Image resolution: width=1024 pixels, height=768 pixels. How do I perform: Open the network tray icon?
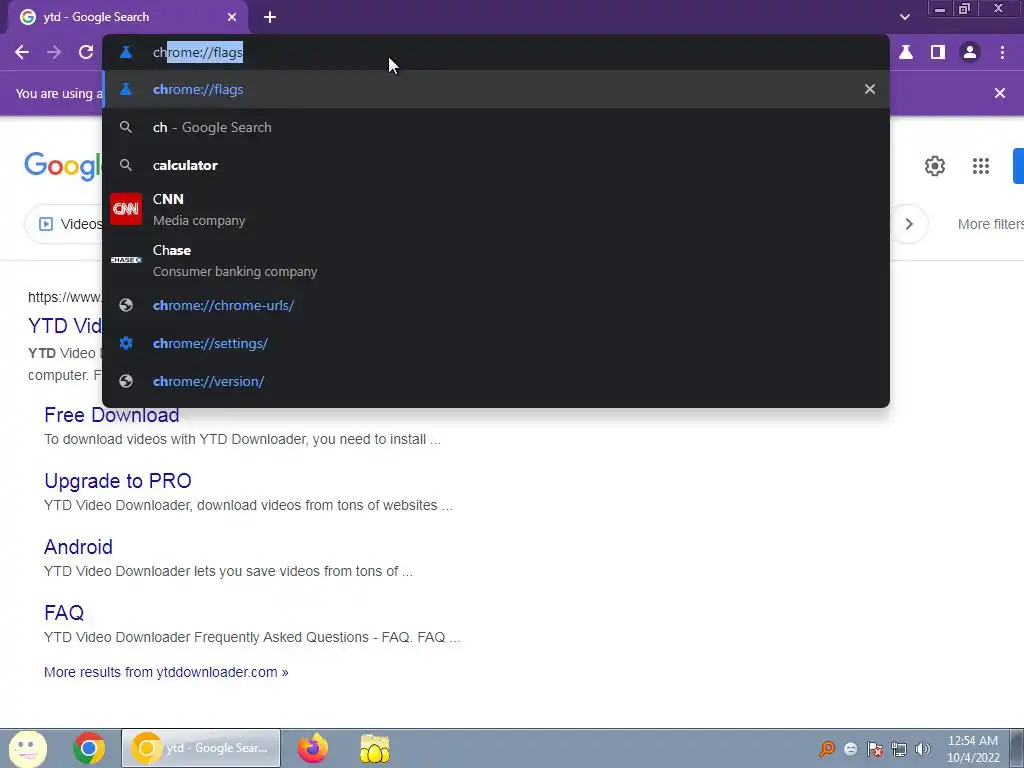(899, 749)
